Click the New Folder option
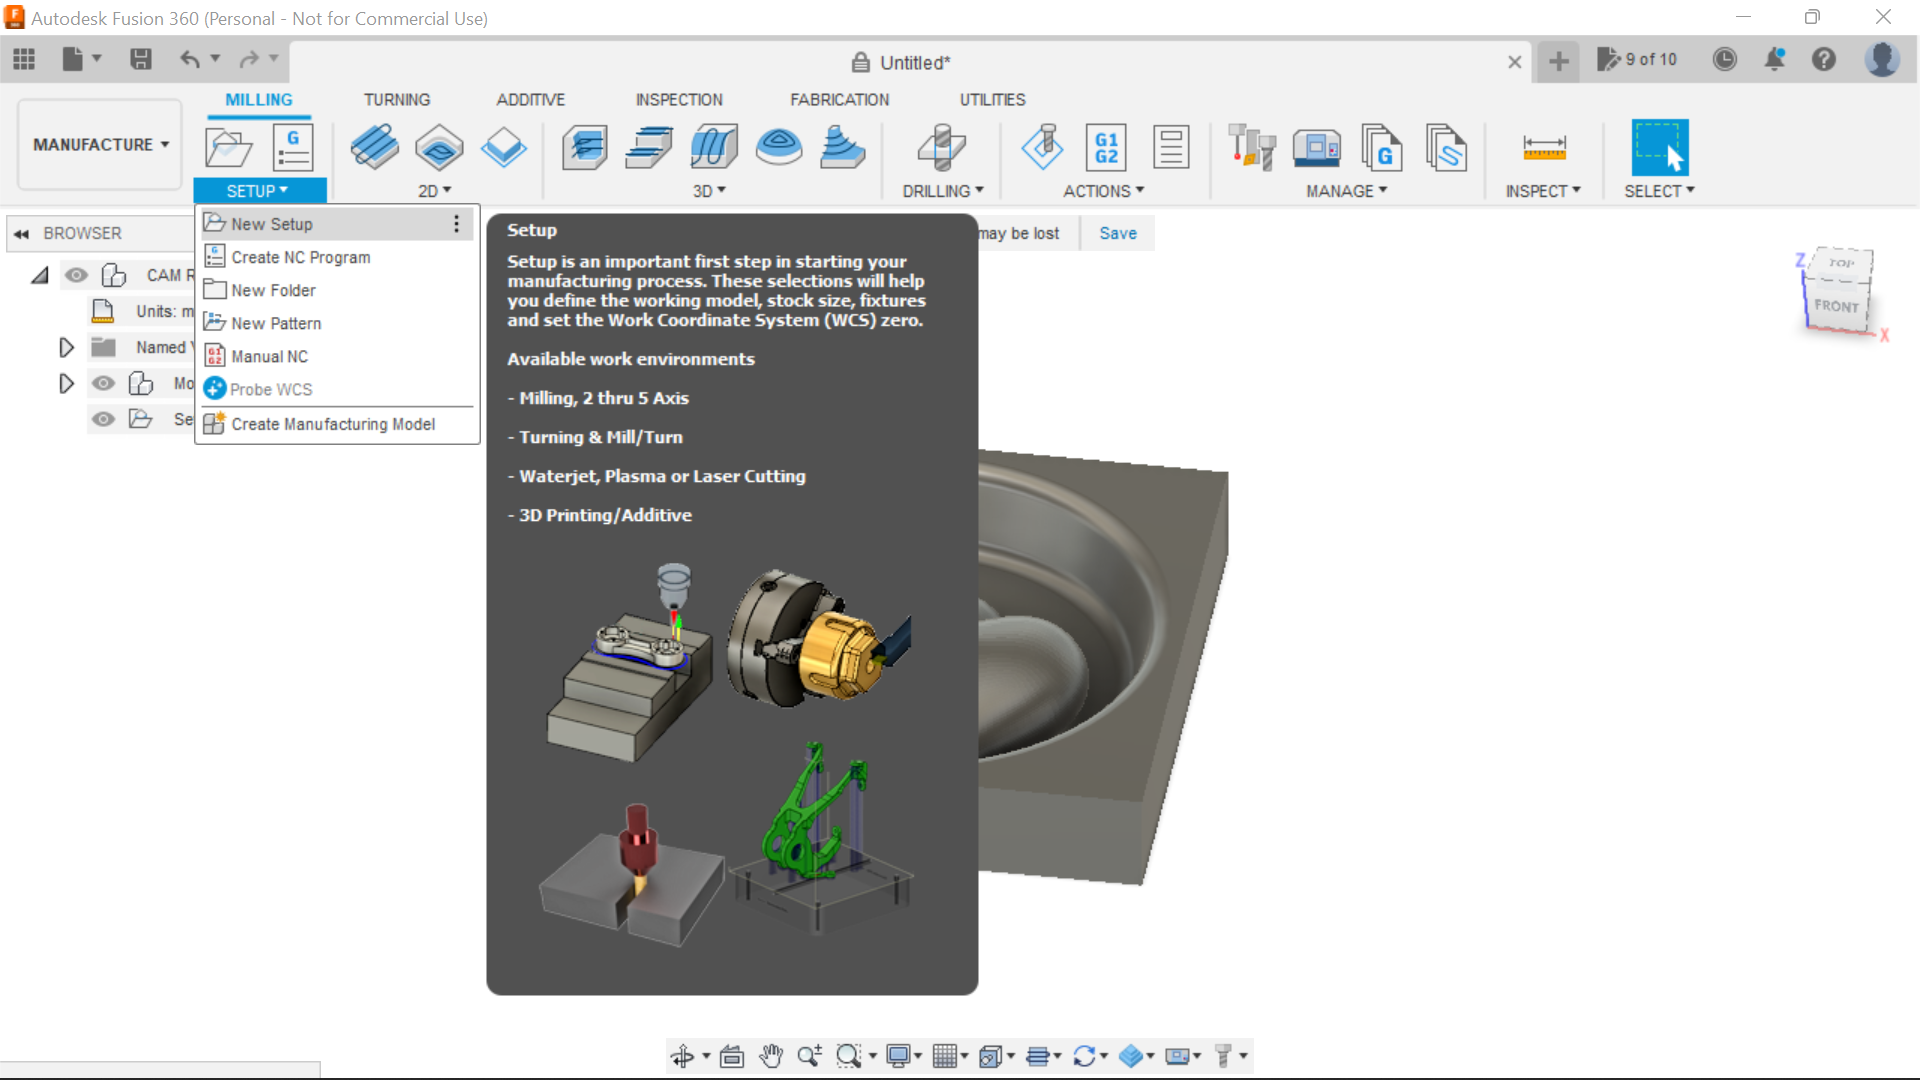The height and width of the screenshot is (1080, 1920). [x=274, y=289]
